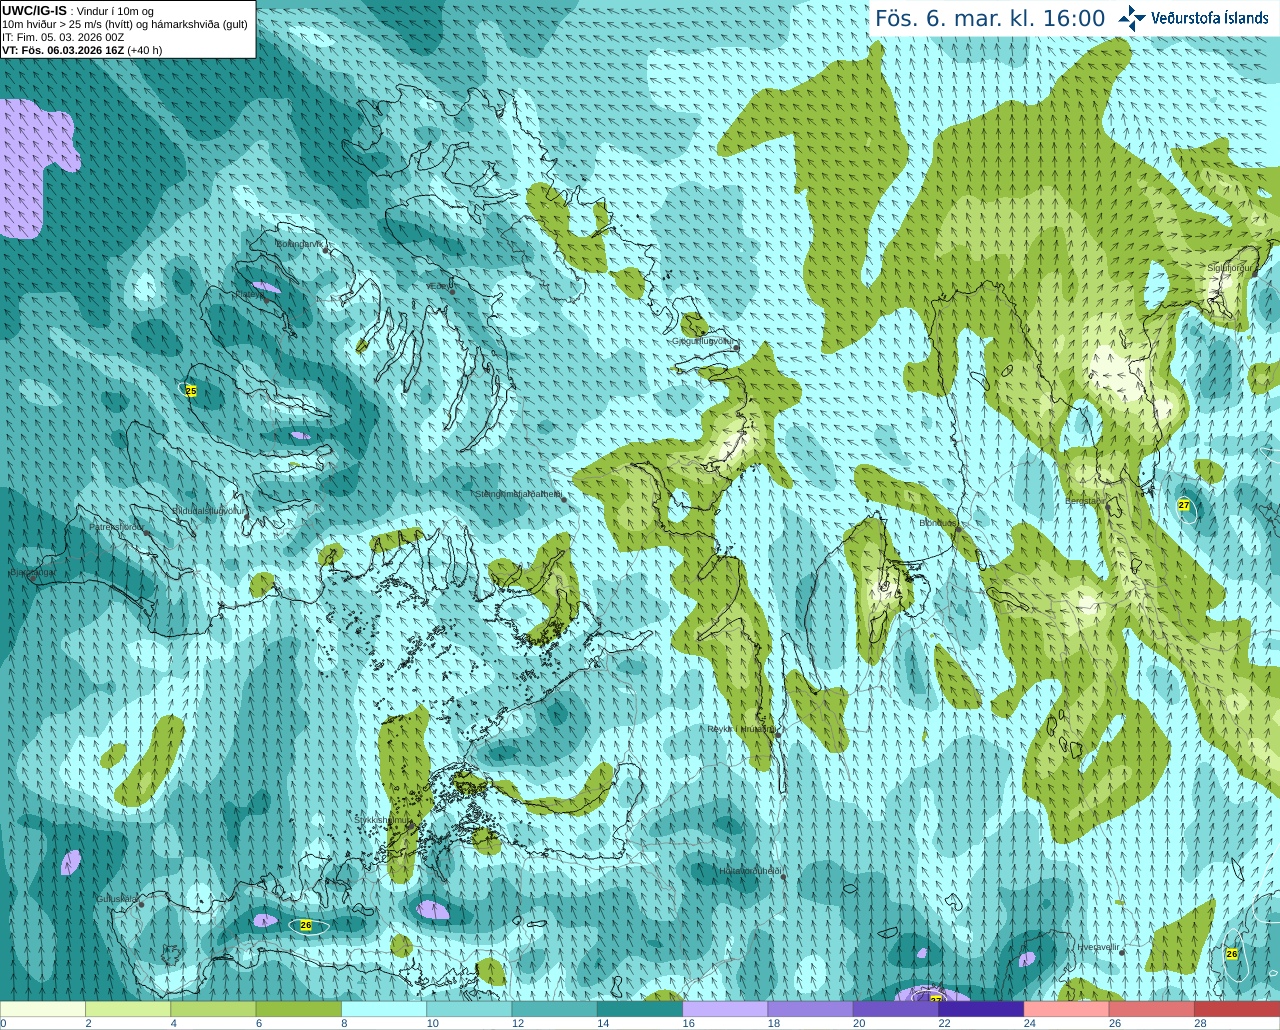Click the Bjargtangar station label
The width and height of the screenshot is (1280, 1030).
coord(31,573)
